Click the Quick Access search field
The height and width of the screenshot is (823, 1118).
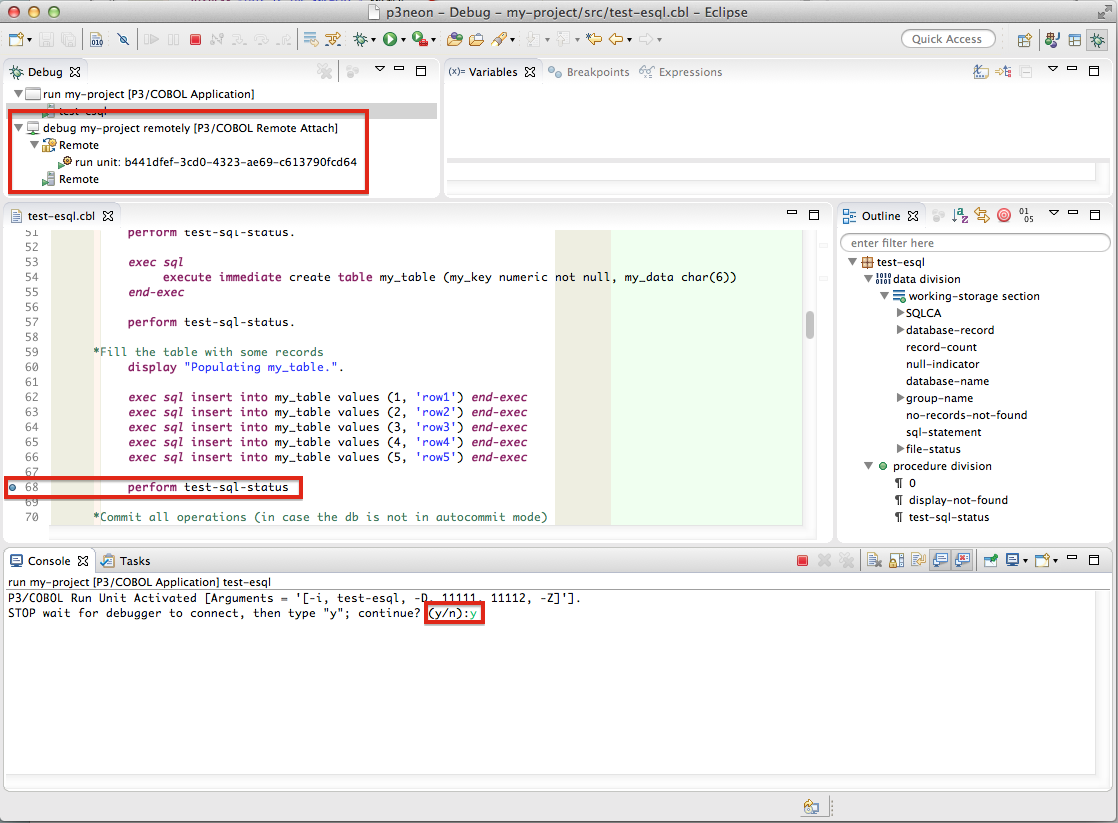(947, 39)
